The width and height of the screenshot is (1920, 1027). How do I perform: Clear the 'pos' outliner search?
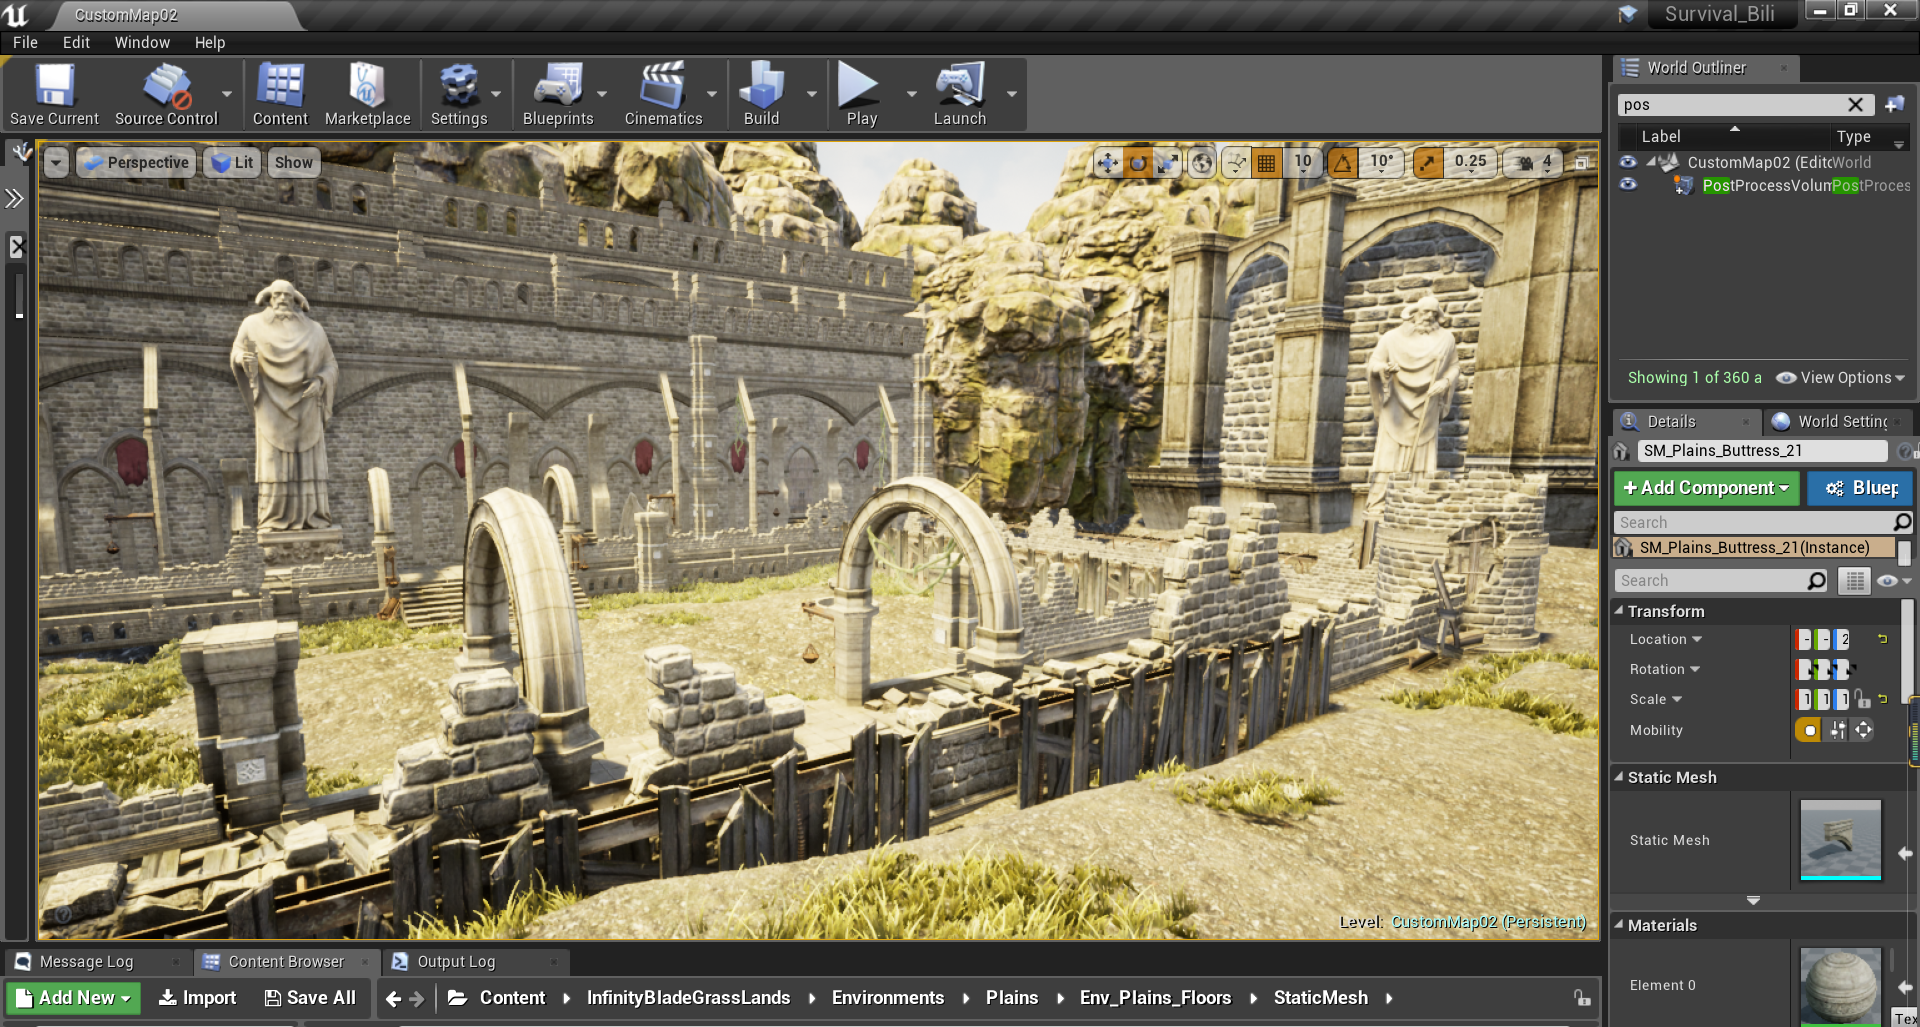click(x=1856, y=105)
